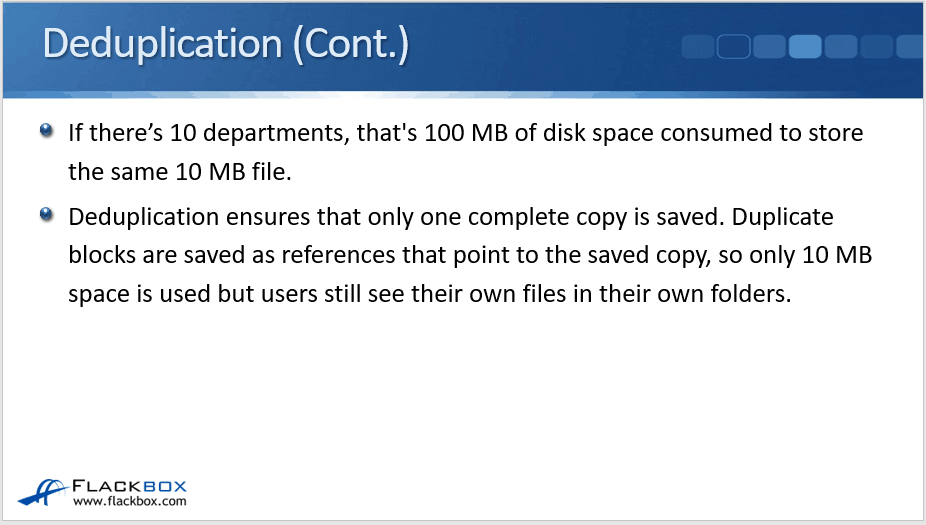This screenshot has width=926, height=525.
Task: Click the outlined square in the header
Action: point(734,47)
